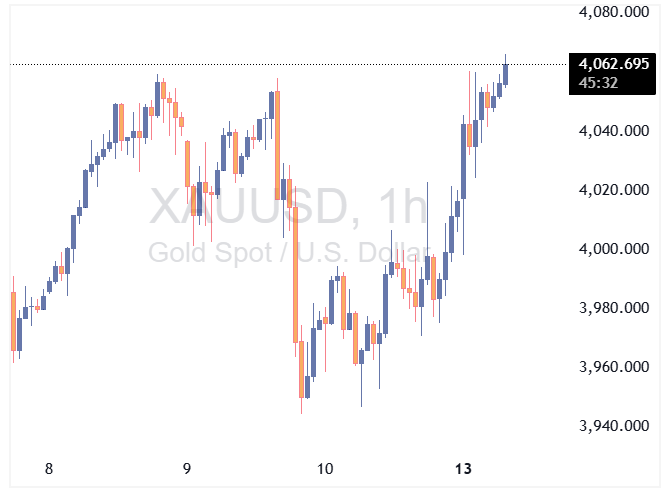This screenshot has width=670, height=502.
Task: Click date label 8 on time axis
Action: click(48, 468)
